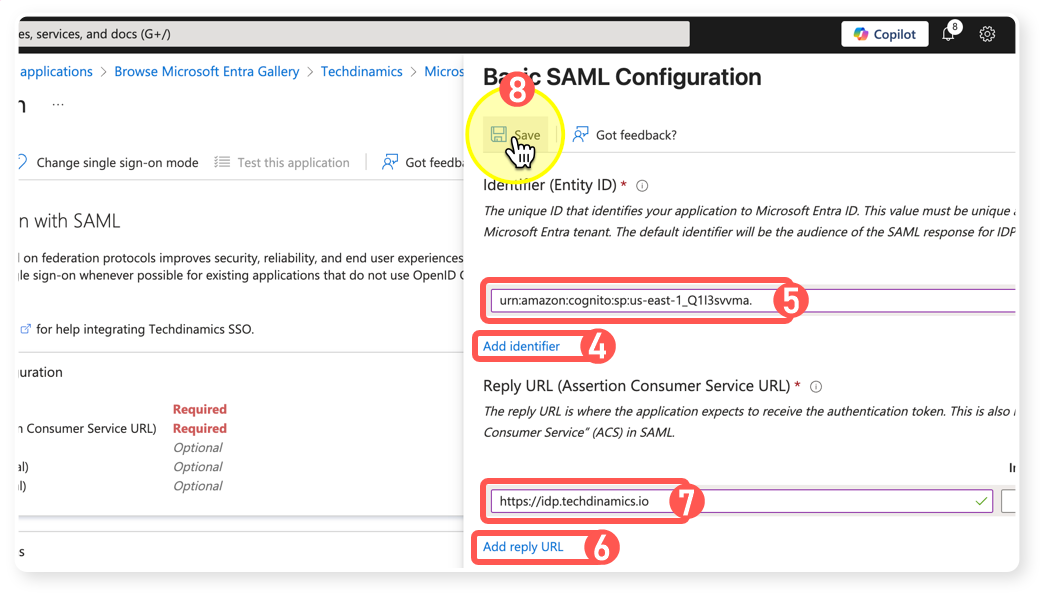Click the first 'Optional' value
The height and width of the screenshot is (605, 1057).
[x=198, y=448]
